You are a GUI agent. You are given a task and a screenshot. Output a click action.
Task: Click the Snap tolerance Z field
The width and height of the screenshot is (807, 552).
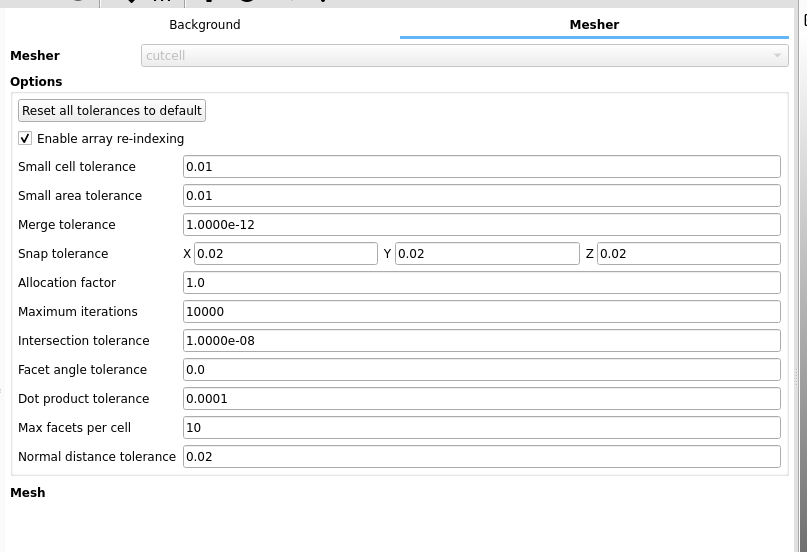pos(688,254)
